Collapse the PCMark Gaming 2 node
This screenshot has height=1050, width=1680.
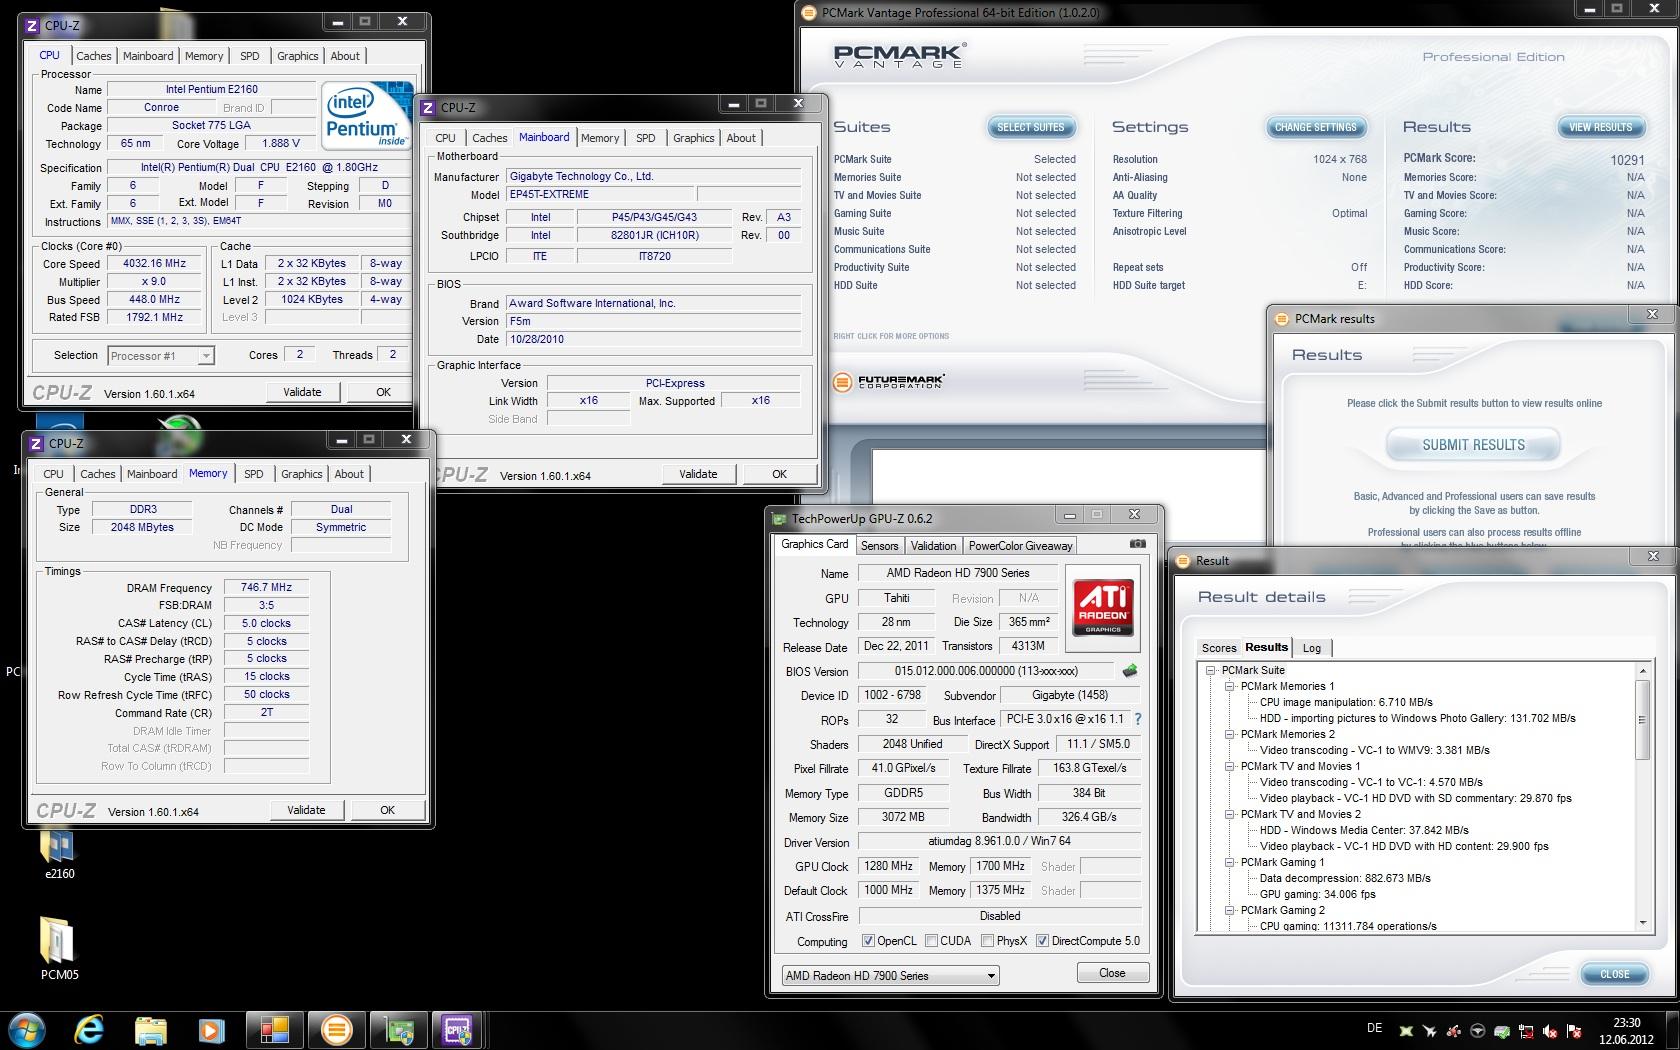click(x=1229, y=910)
